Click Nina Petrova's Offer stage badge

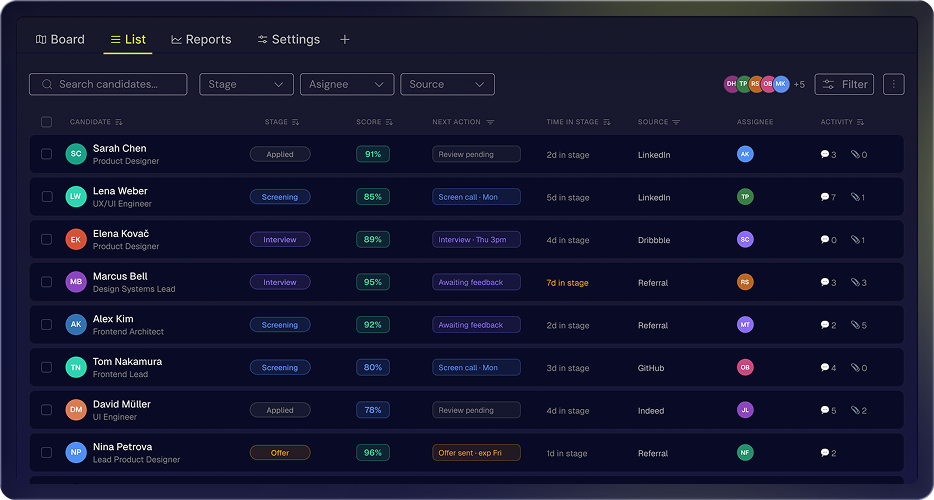pos(280,453)
